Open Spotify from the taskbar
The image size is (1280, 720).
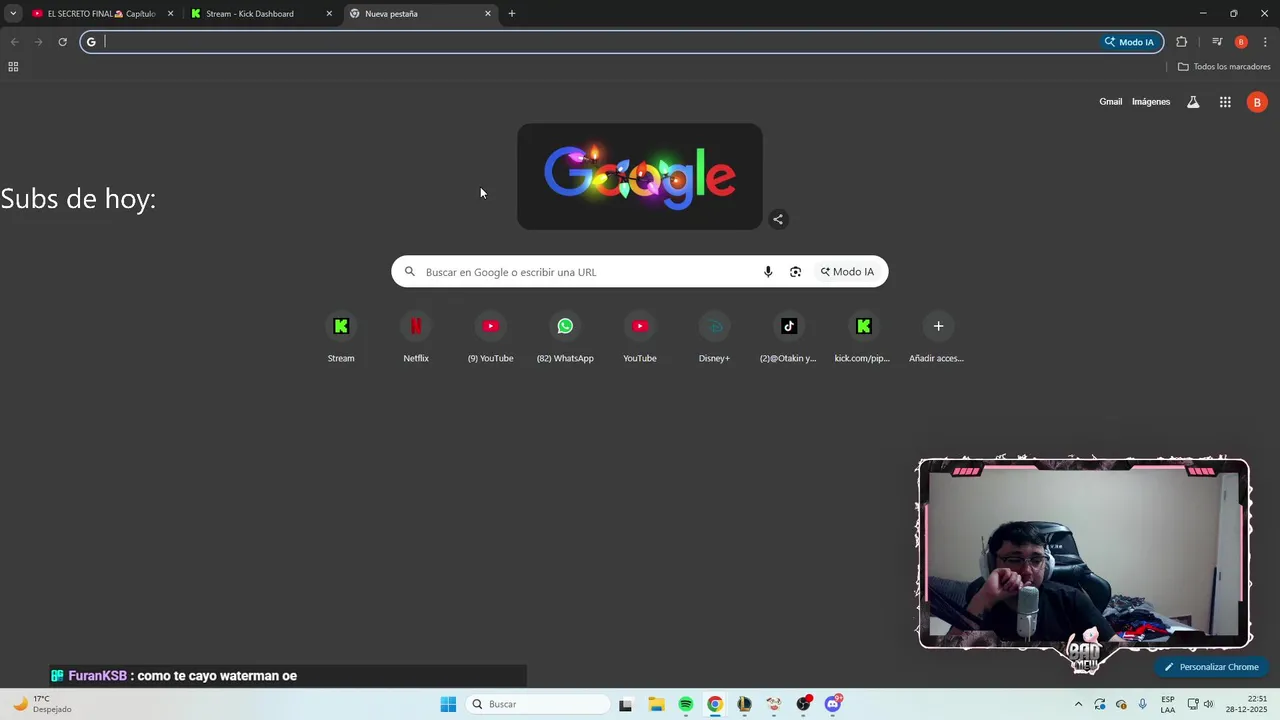click(x=686, y=704)
